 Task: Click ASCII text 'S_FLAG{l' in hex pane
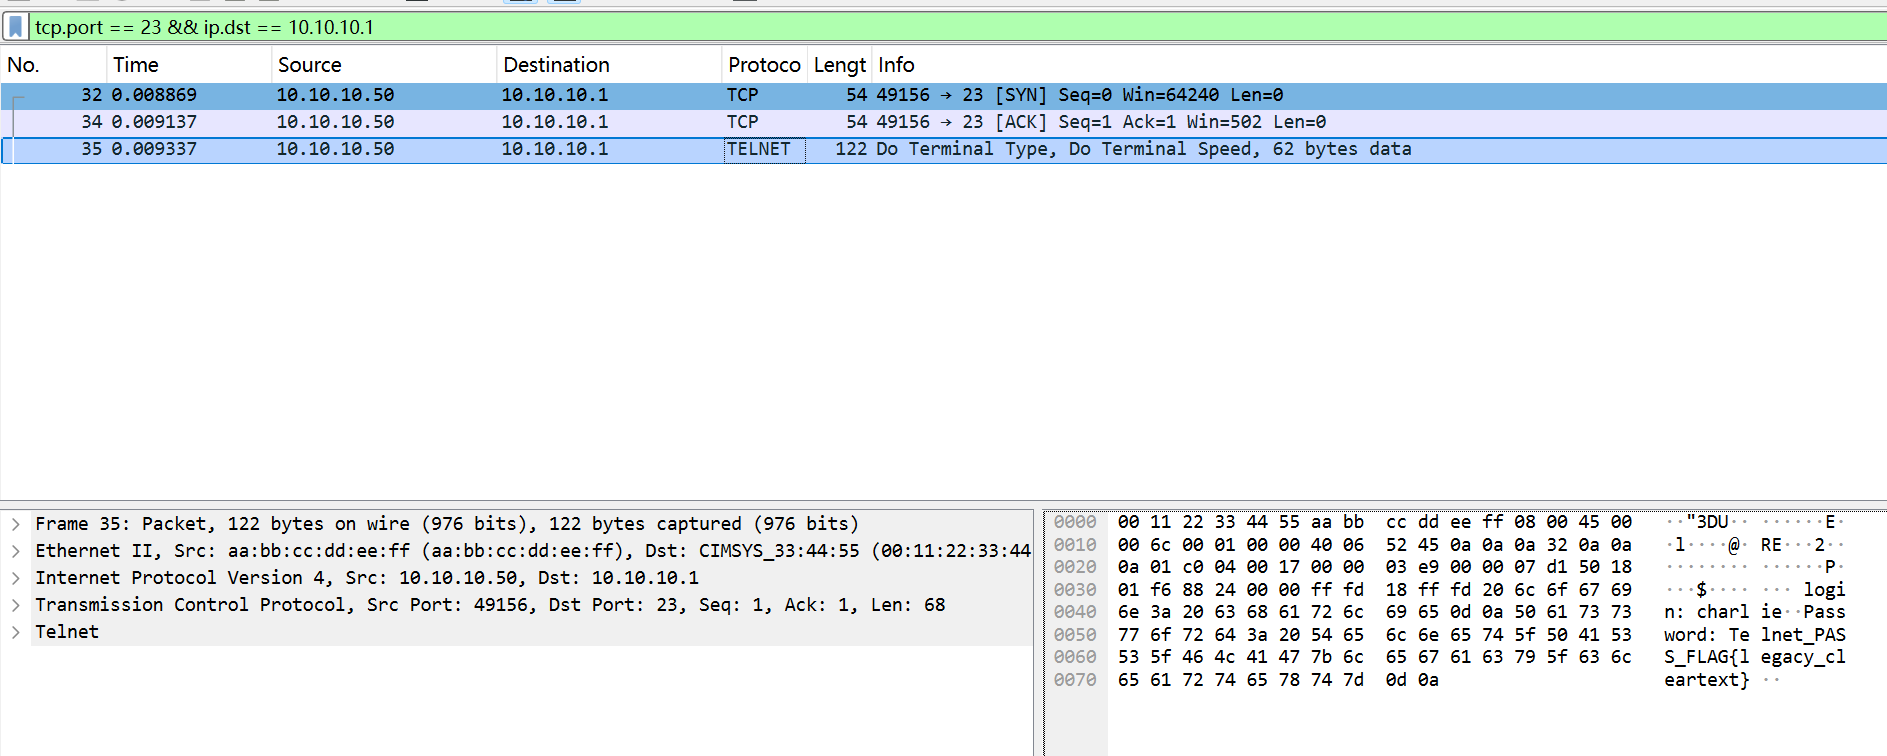tap(1707, 657)
